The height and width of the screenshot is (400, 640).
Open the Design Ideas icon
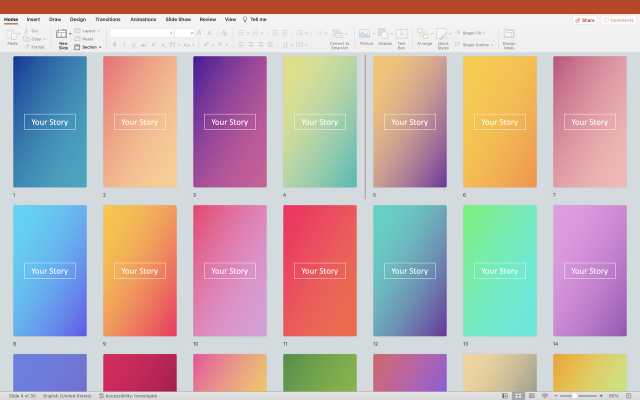[x=509, y=34]
